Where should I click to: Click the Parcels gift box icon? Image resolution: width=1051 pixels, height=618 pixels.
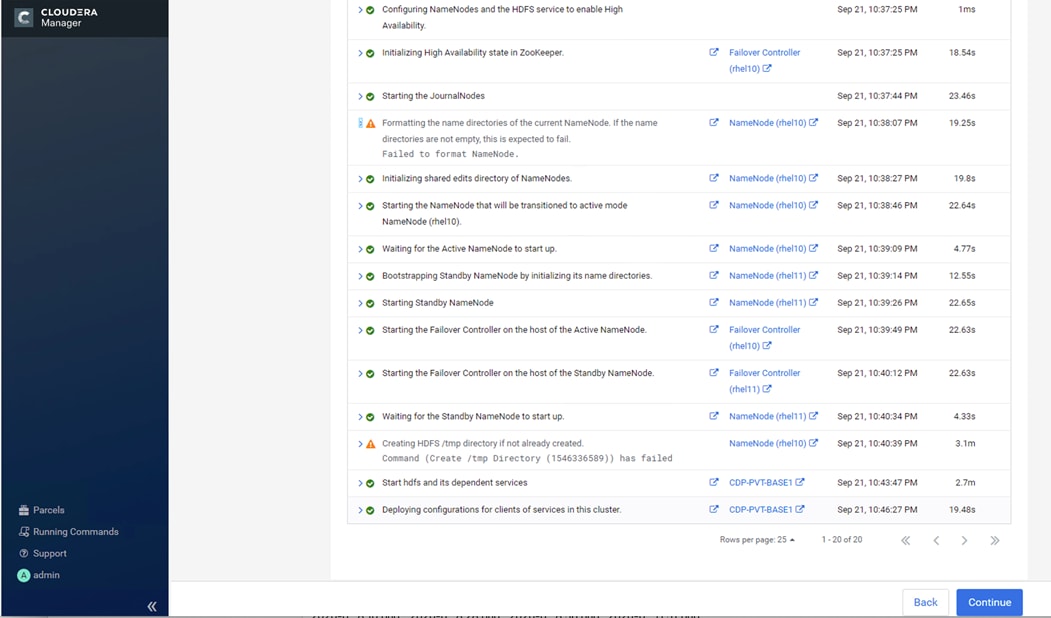pyautogui.click(x=24, y=510)
